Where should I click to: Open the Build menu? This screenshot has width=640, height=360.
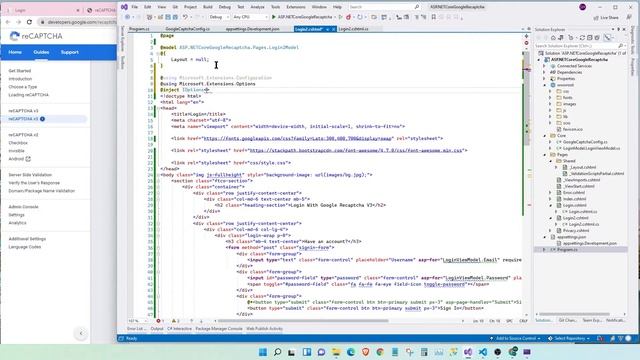coord(208,7)
